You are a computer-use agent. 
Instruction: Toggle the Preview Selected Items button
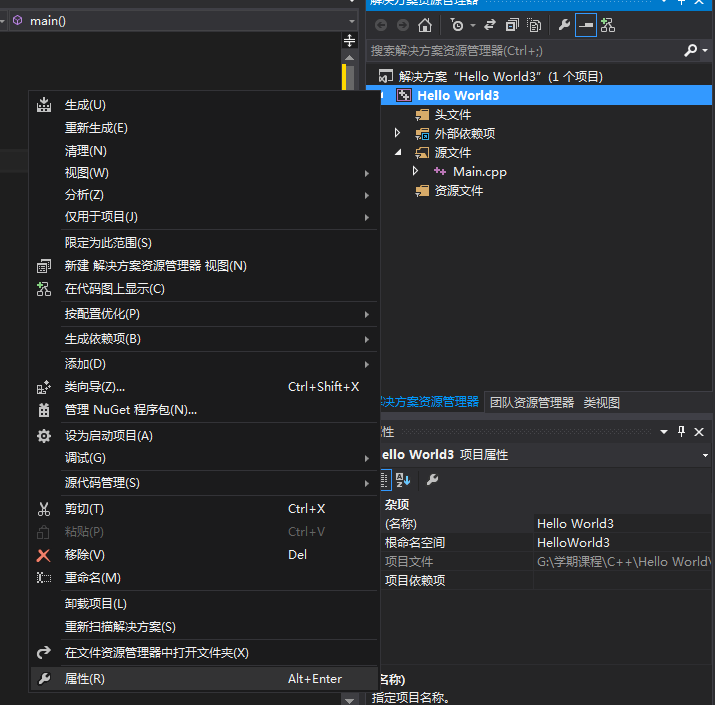coord(586,25)
